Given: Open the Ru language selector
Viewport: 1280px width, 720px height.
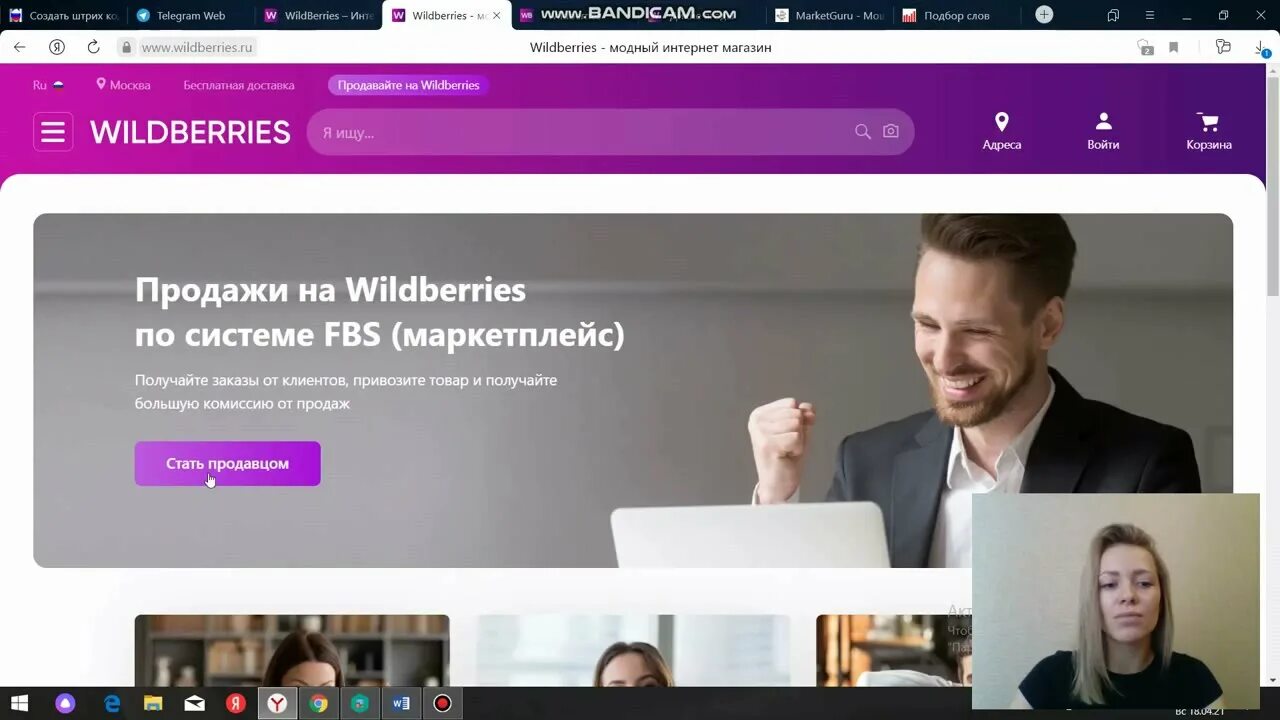Looking at the screenshot, I should [x=48, y=85].
